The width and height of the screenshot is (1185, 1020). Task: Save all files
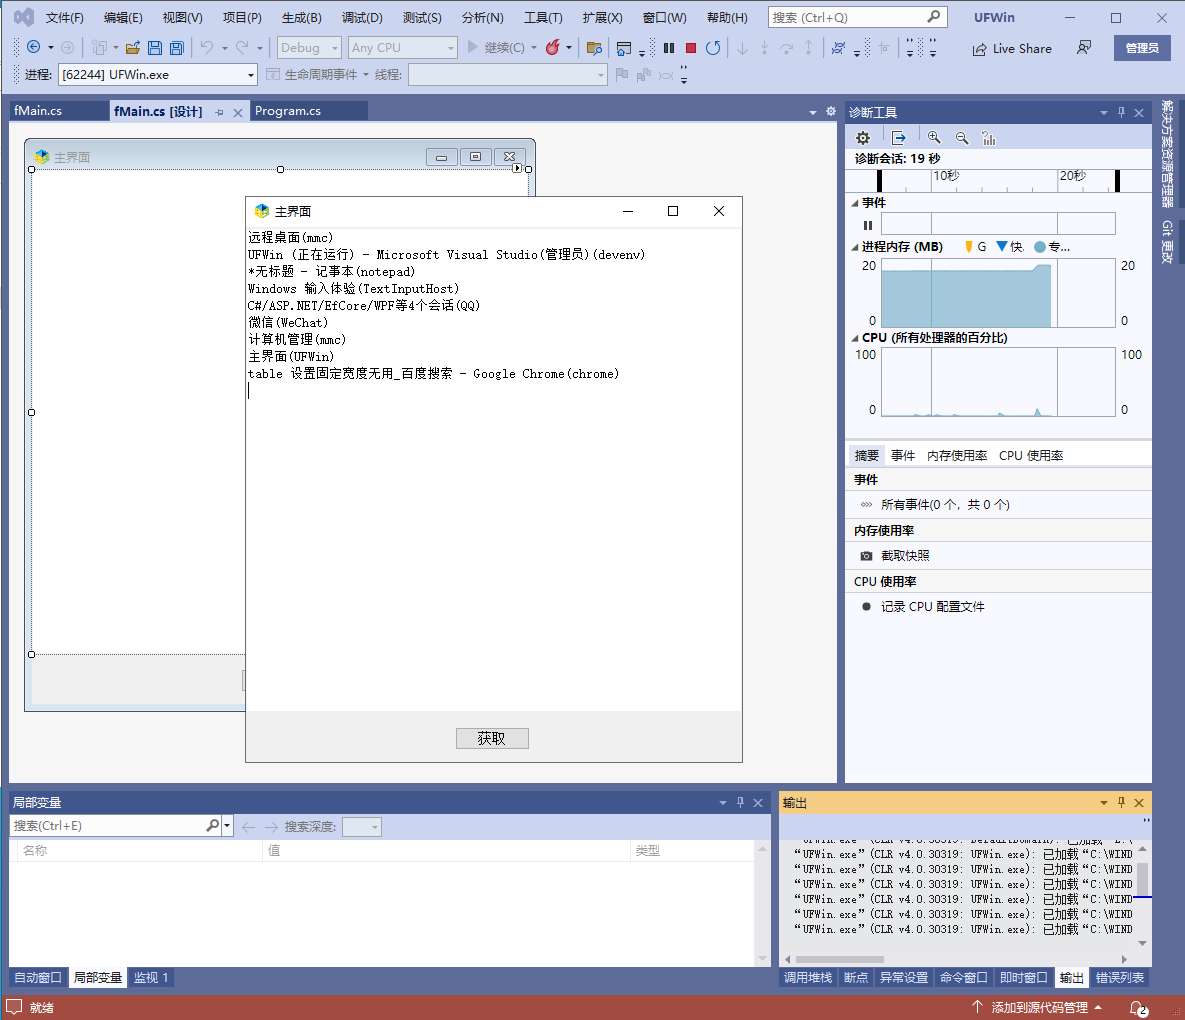click(176, 48)
